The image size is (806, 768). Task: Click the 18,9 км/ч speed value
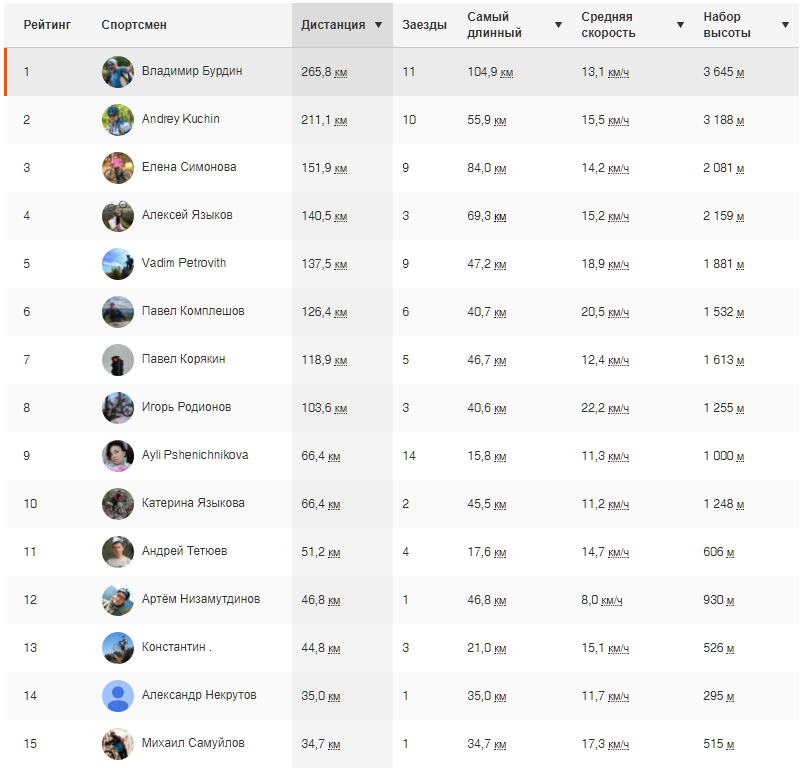pyautogui.click(x=605, y=264)
